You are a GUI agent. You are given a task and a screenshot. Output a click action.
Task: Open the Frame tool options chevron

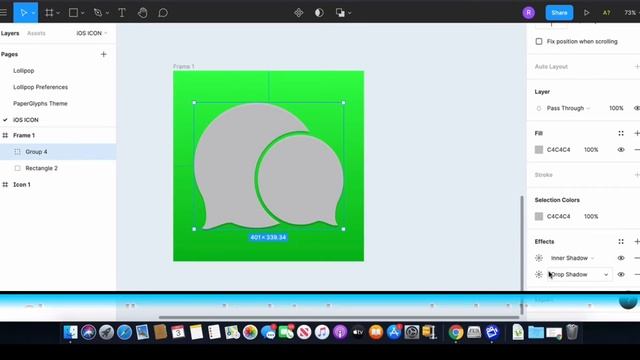(58, 13)
